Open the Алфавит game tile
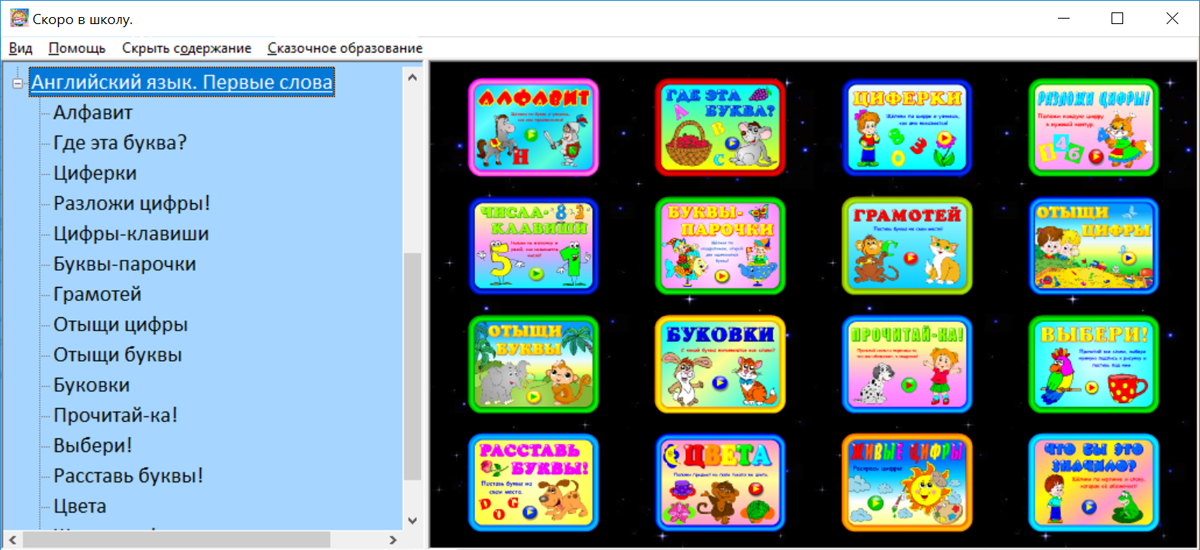Screen dimensions: 1200x550 (x=533, y=127)
